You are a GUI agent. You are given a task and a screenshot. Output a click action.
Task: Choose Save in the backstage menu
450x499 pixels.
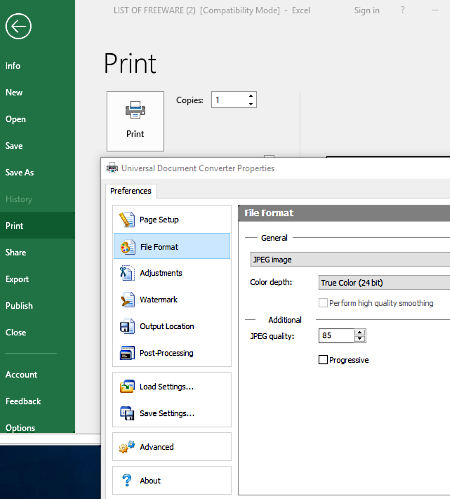[37, 146]
